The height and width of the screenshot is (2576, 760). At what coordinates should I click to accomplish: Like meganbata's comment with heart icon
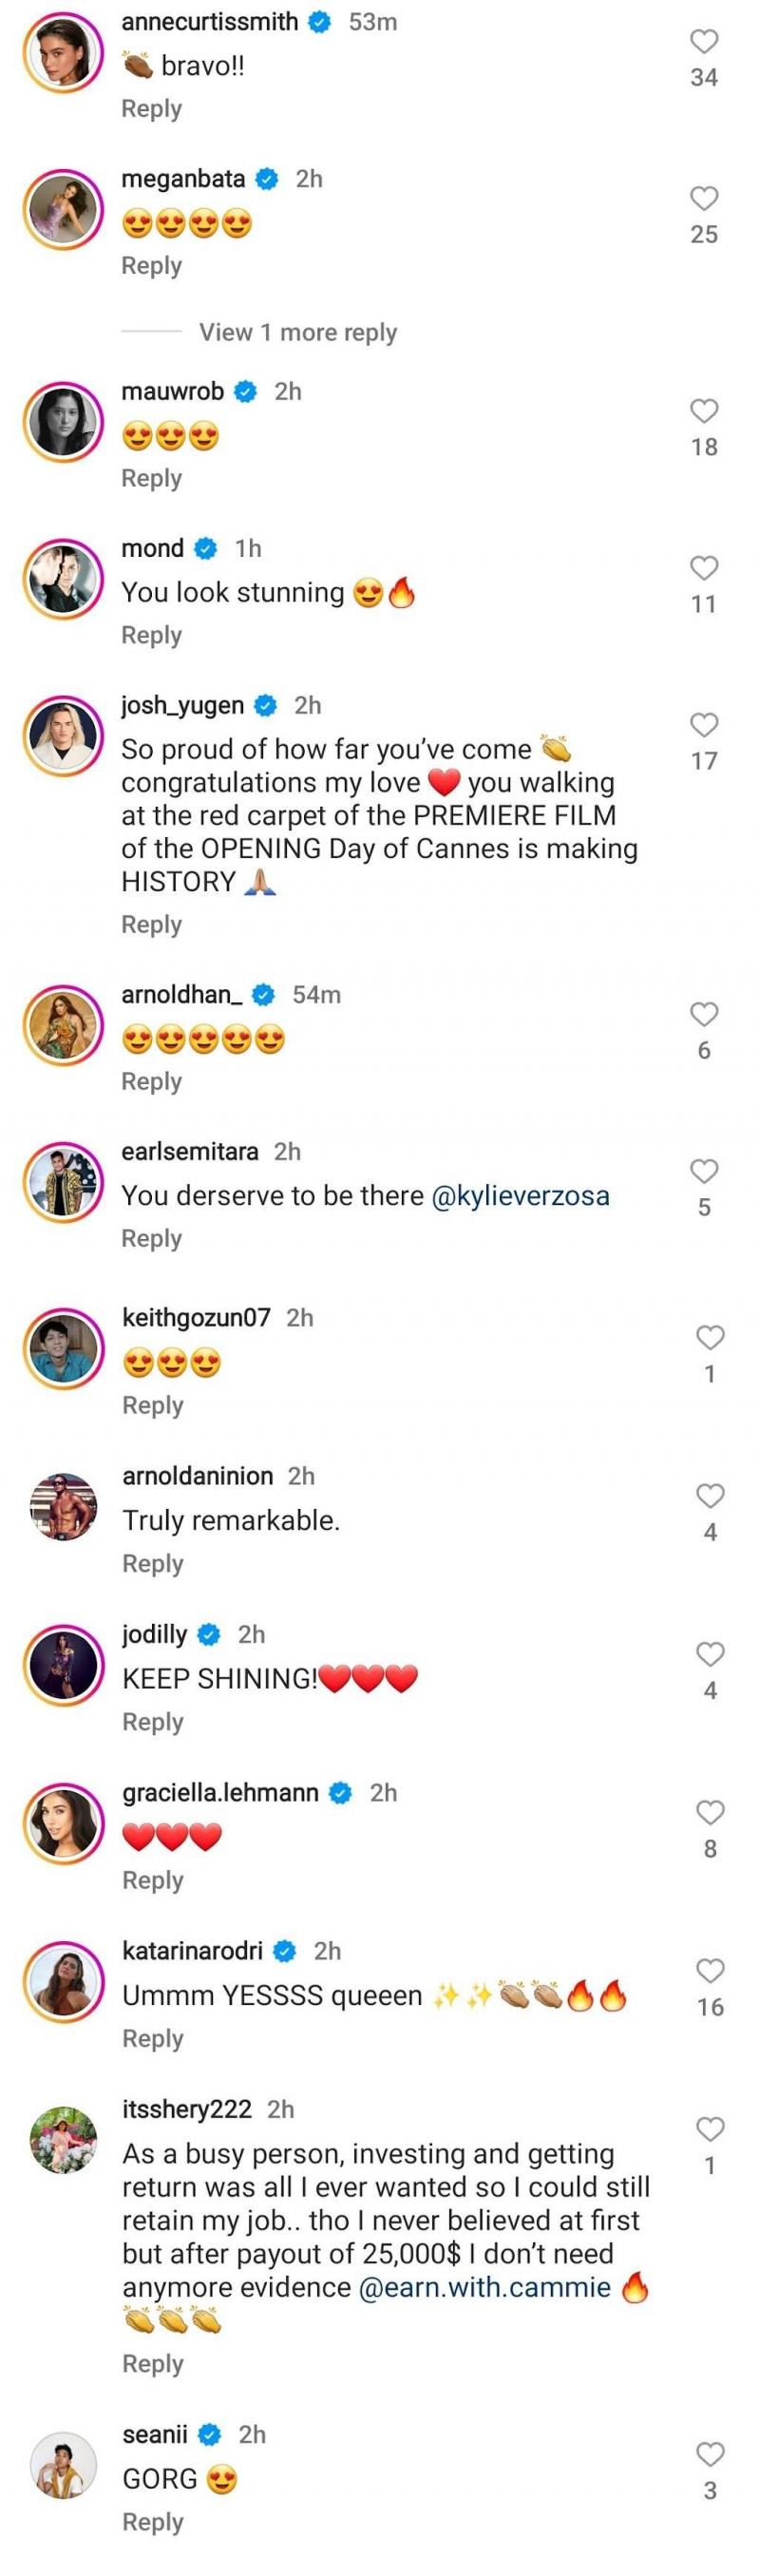click(x=704, y=198)
